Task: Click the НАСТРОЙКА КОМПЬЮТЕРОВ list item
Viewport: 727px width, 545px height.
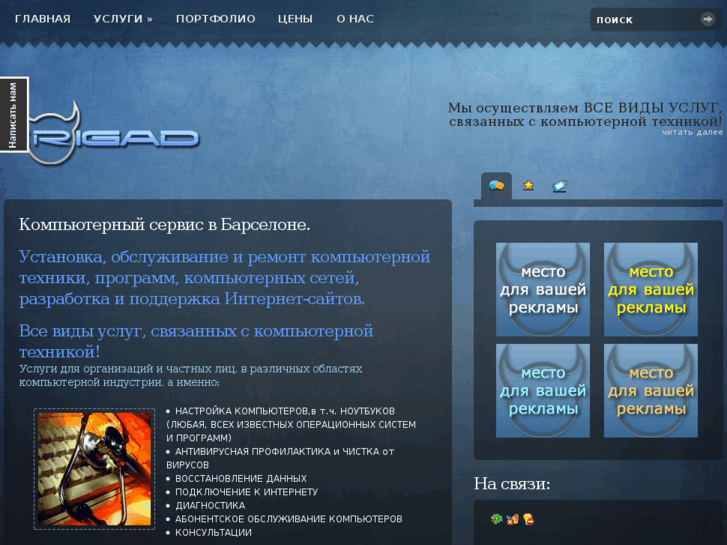Action: (291, 424)
